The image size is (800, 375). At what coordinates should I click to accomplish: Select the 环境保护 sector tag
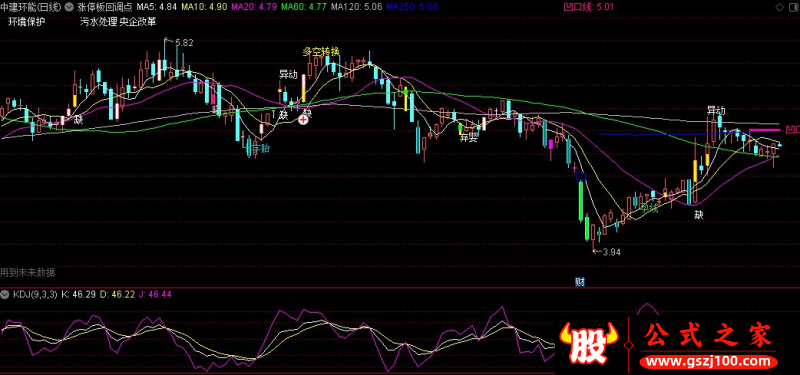click(27, 22)
